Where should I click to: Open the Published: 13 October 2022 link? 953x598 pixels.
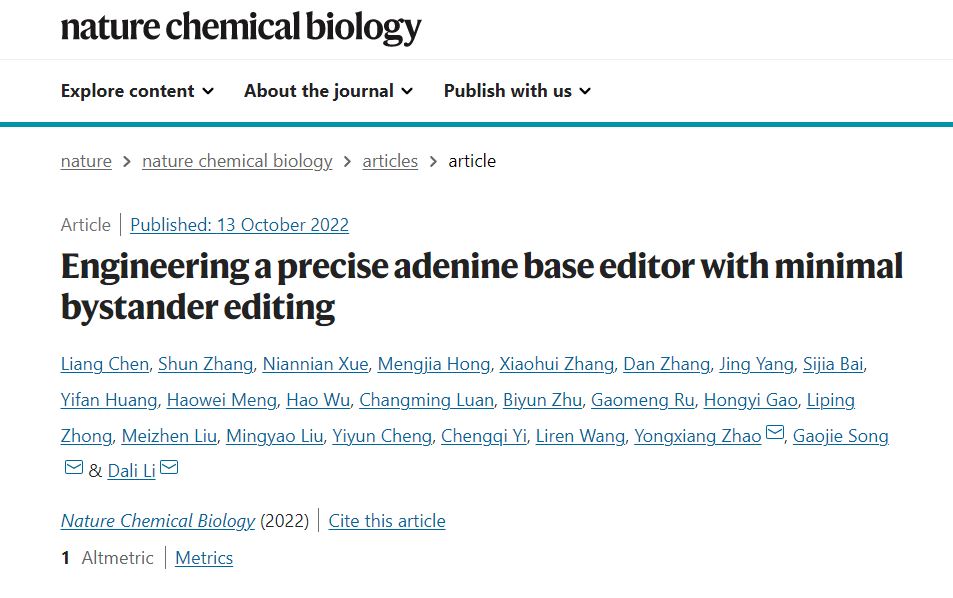coord(239,225)
